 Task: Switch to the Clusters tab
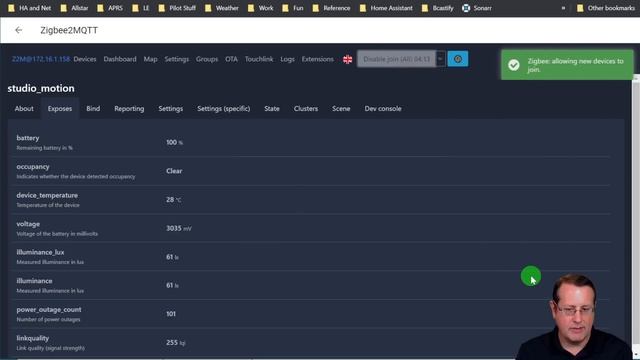pos(306,109)
